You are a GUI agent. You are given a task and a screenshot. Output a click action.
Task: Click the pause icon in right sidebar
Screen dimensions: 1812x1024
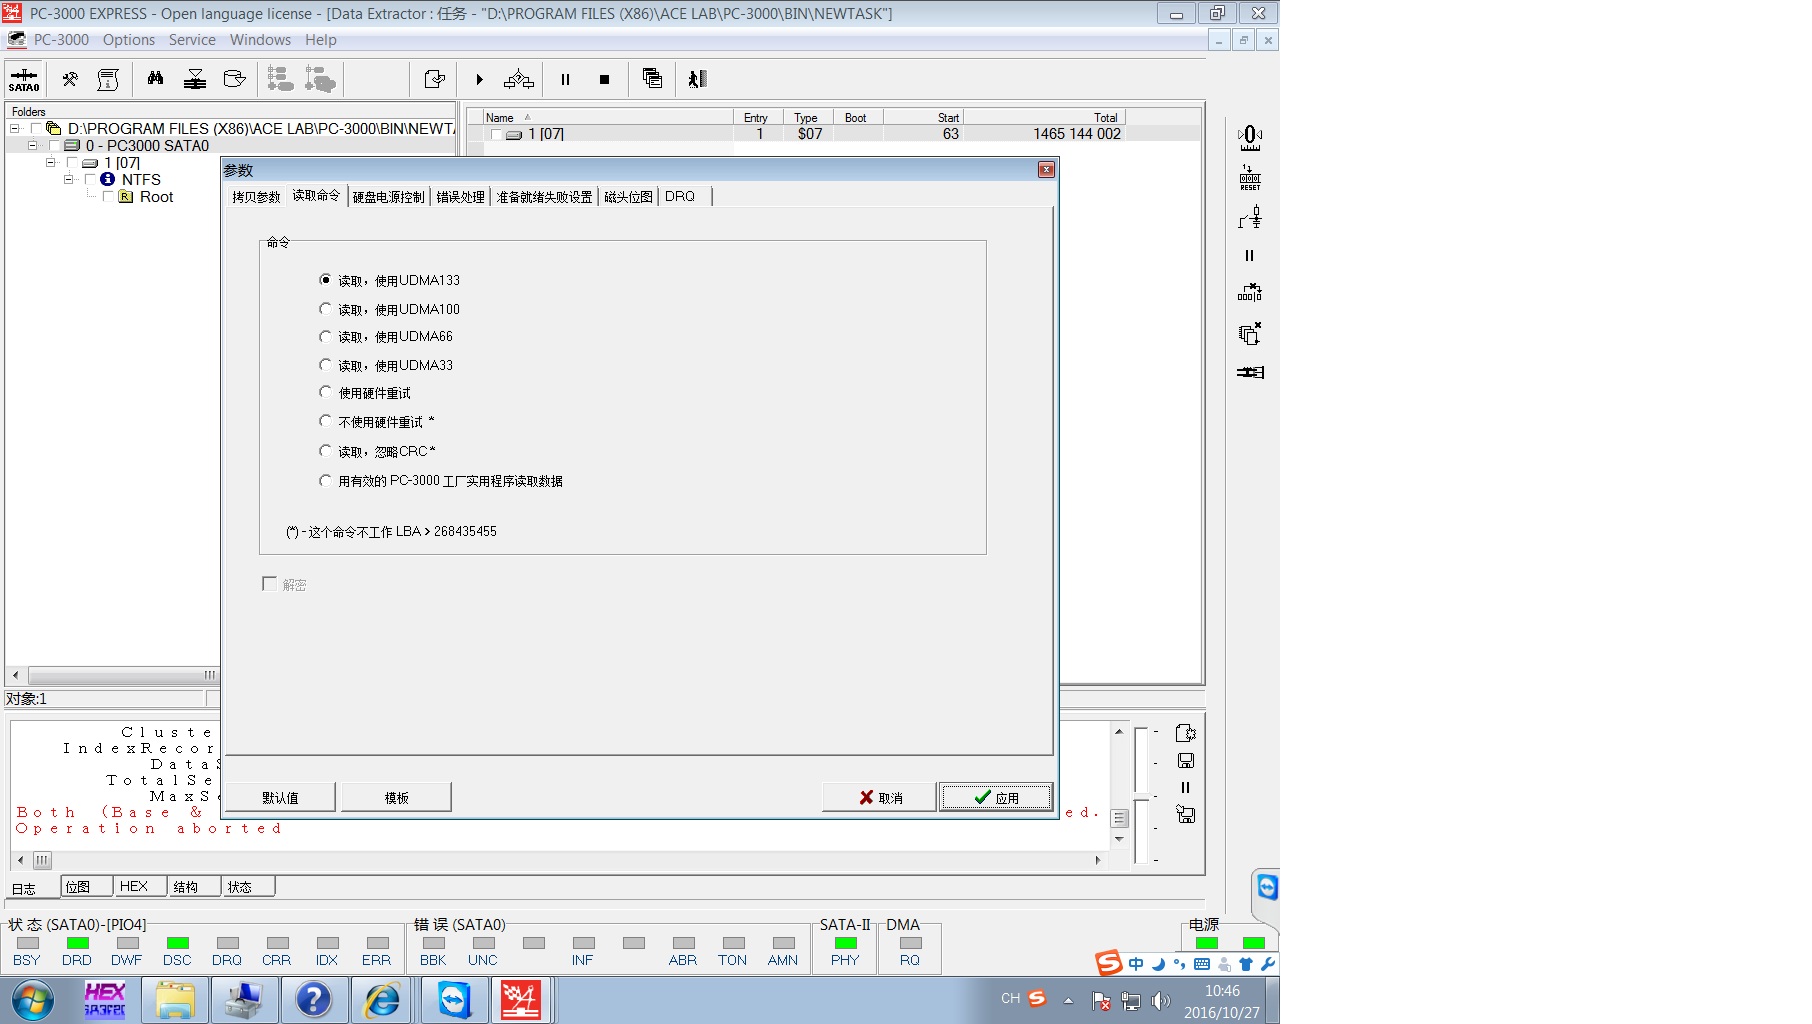click(x=1249, y=255)
